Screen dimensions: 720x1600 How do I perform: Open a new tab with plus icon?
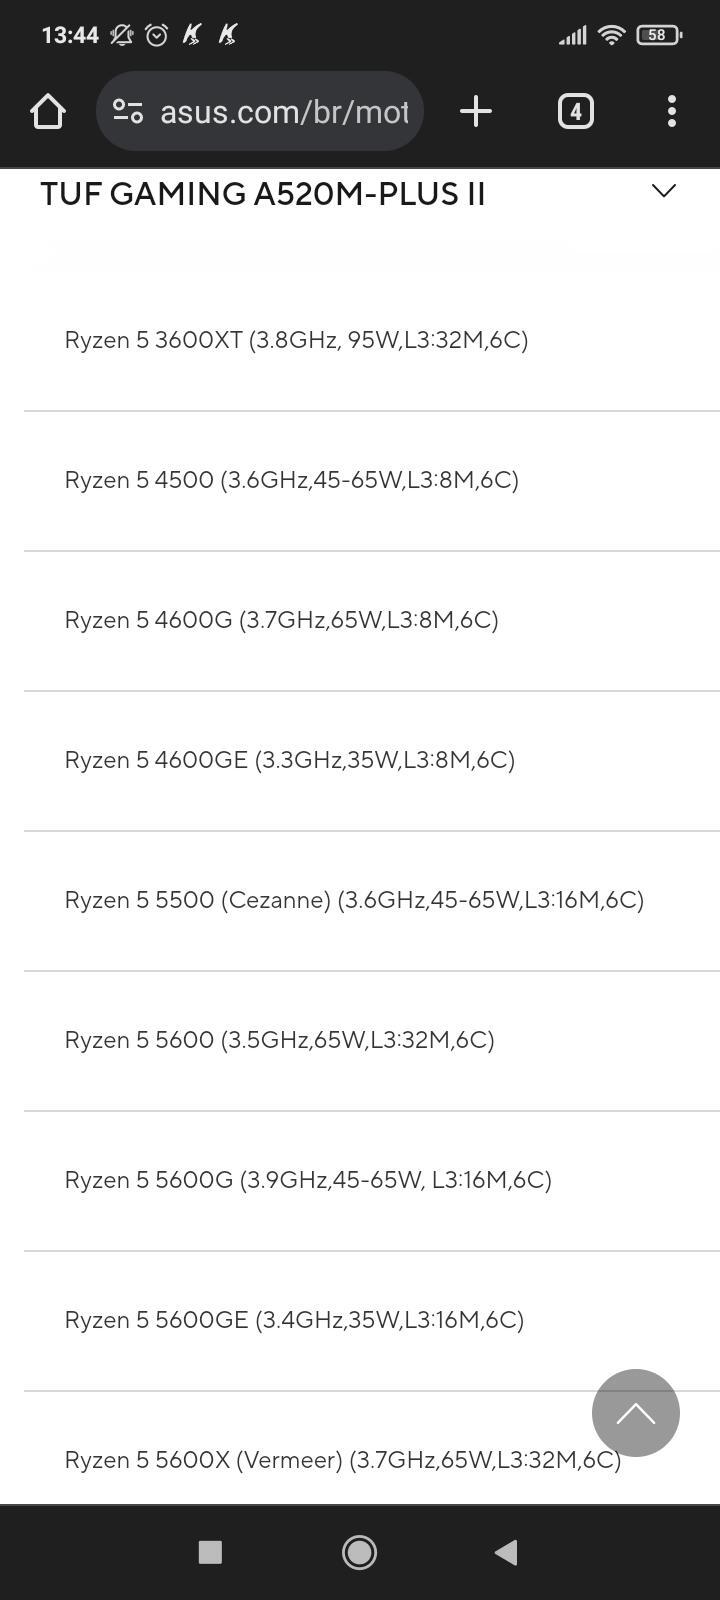[x=476, y=111]
